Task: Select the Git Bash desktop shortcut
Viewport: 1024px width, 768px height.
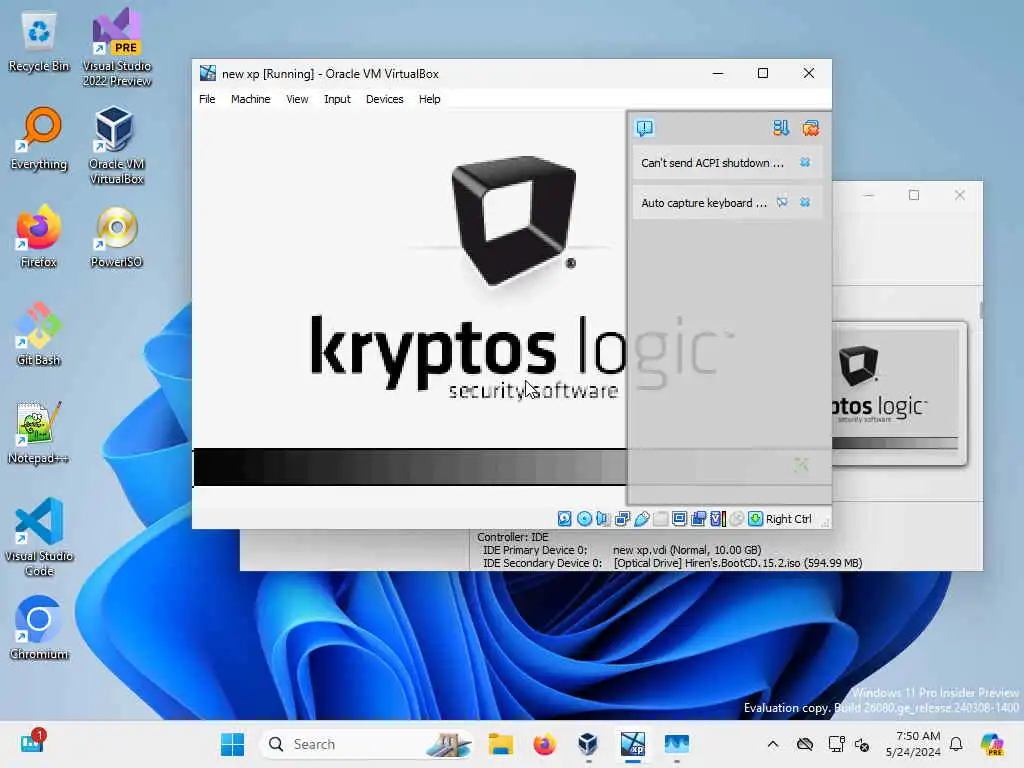Action: pos(39,334)
